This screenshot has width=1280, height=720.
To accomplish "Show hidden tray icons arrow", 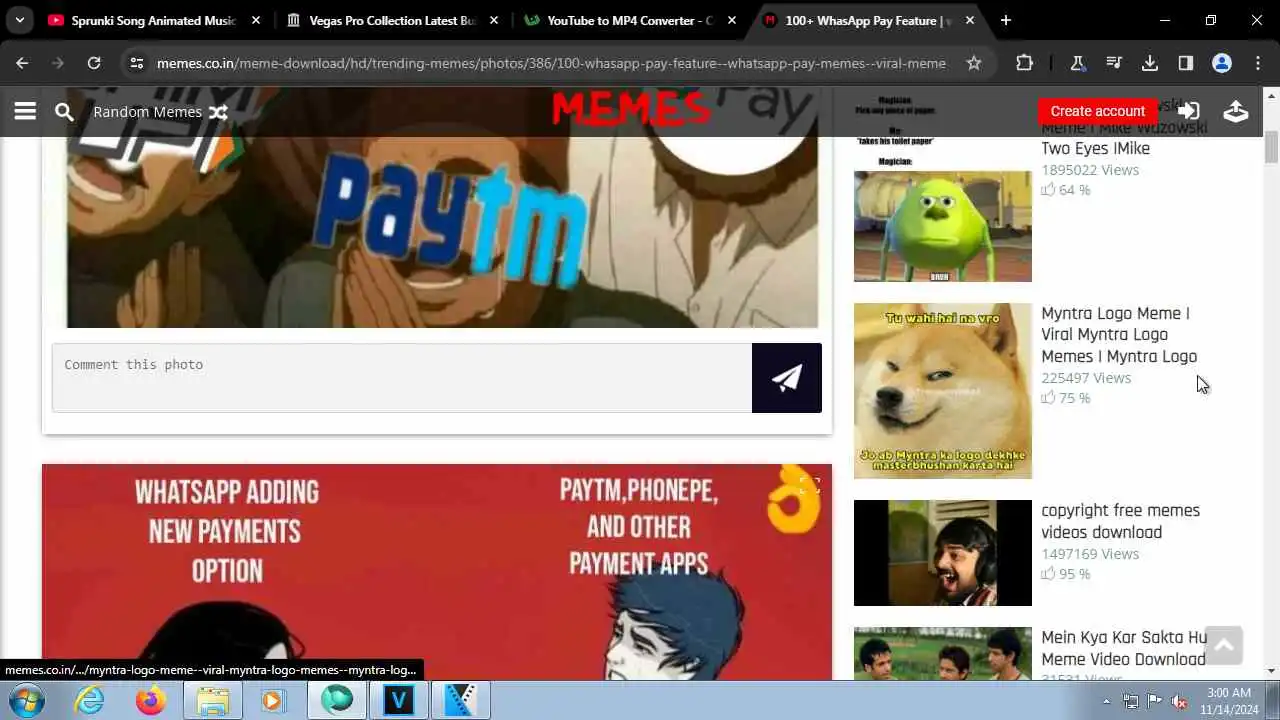I will (1106, 701).
